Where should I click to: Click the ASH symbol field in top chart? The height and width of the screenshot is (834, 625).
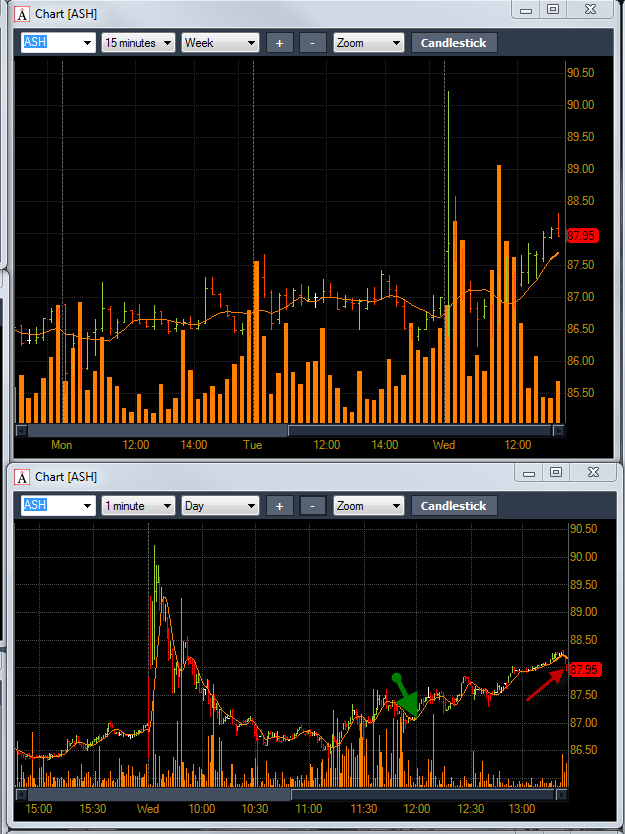[x=59, y=43]
